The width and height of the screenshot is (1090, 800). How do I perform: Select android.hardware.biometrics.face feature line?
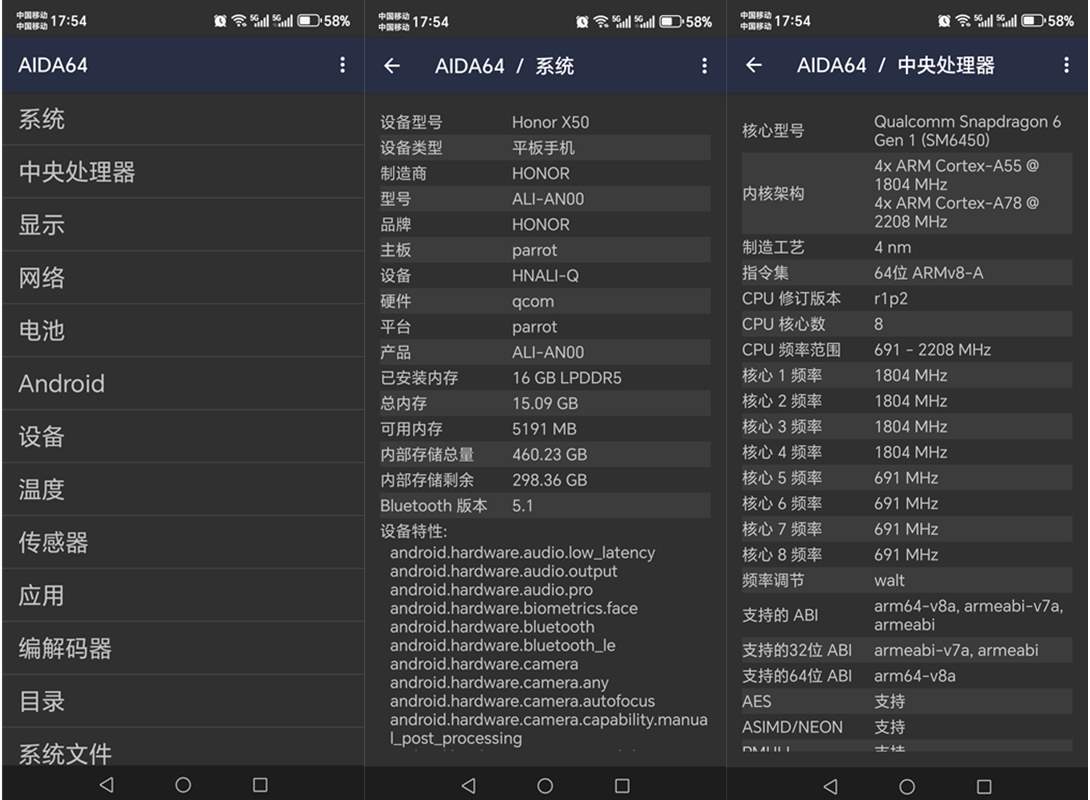pyautogui.click(x=514, y=608)
